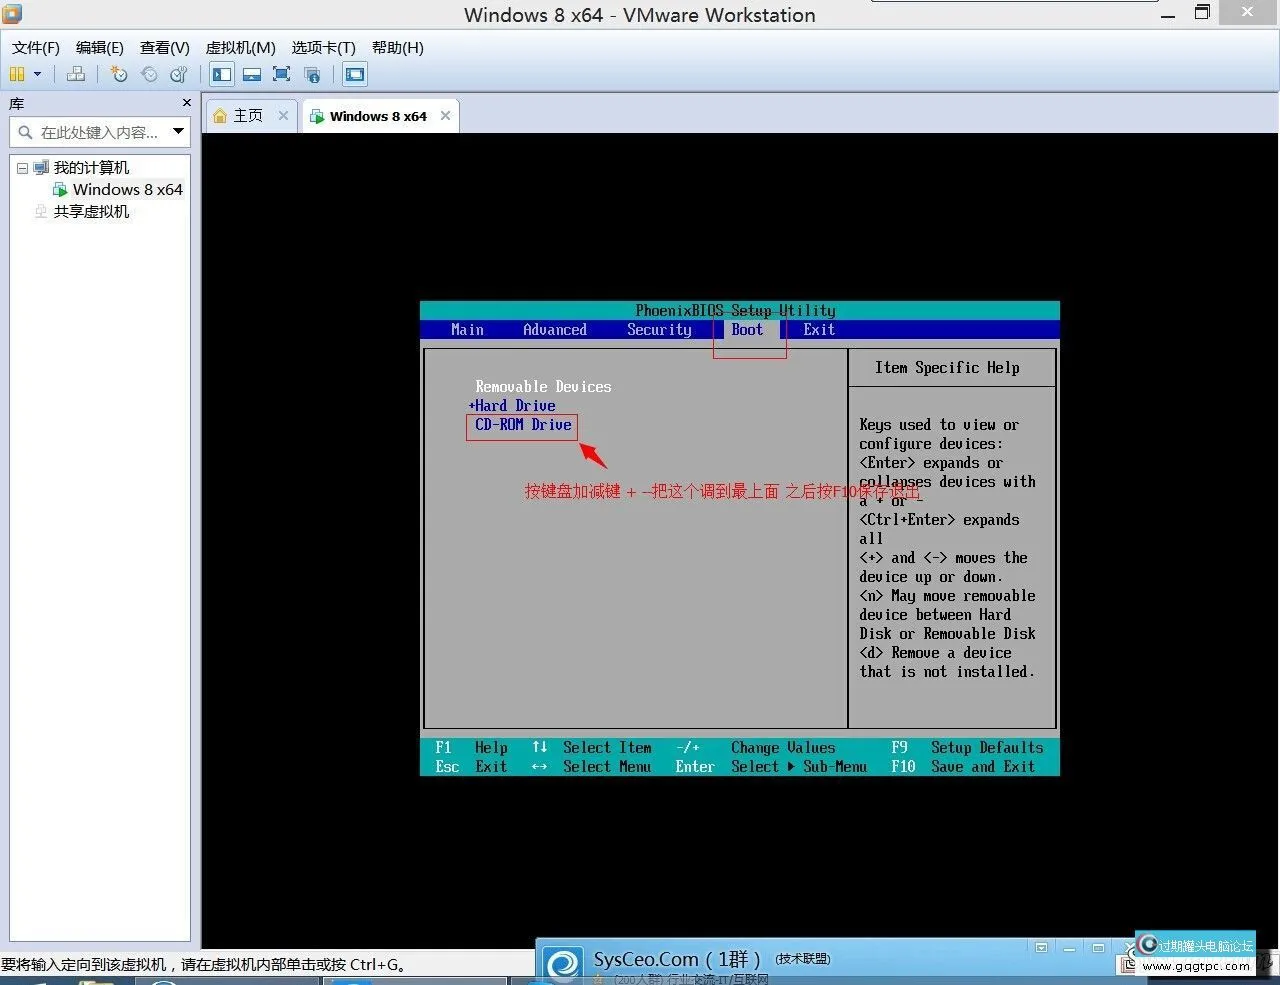Open the 虚拟机(M) menu
The height and width of the screenshot is (985, 1280).
pyautogui.click(x=240, y=47)
